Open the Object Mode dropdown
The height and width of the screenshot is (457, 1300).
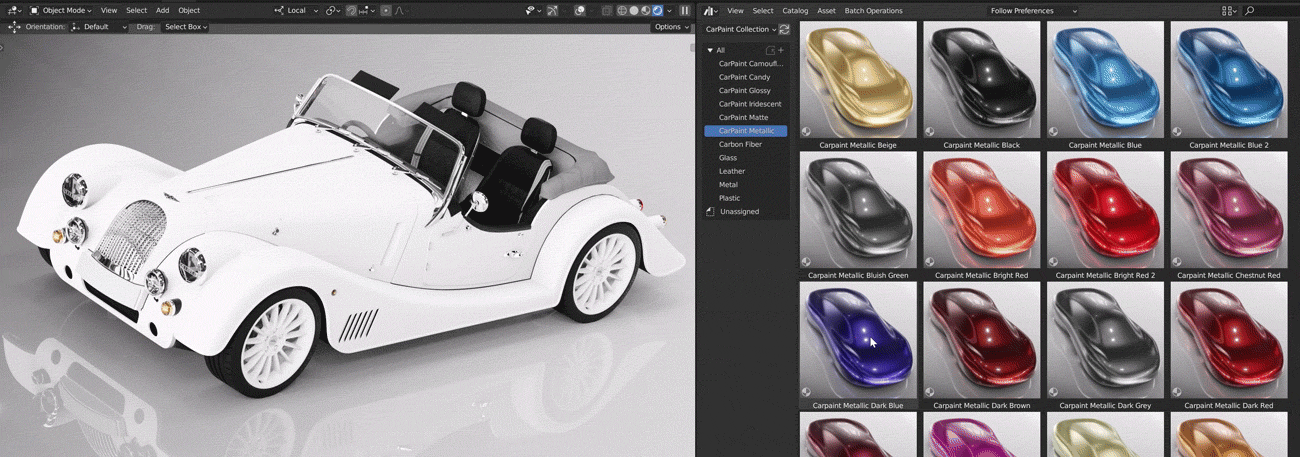[62, 10]
